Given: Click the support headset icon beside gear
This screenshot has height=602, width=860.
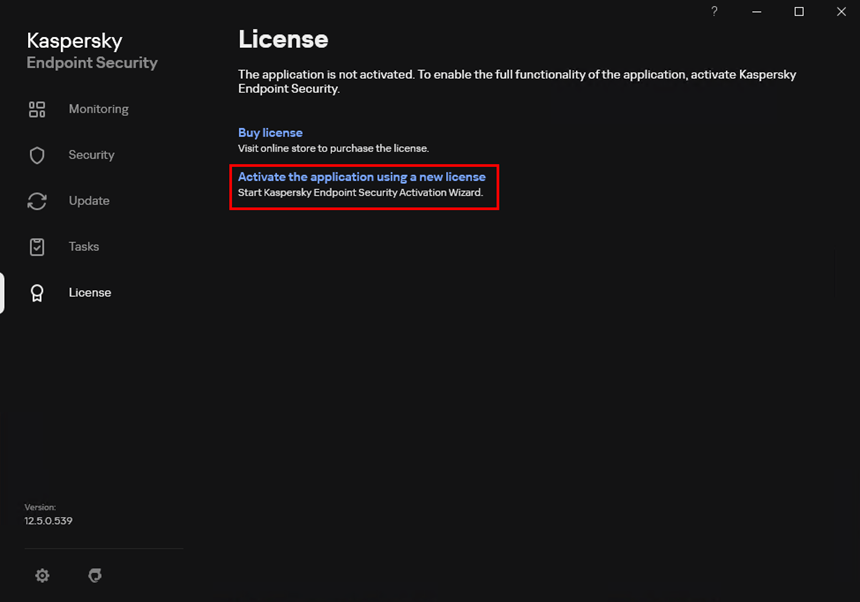Looking at the screenshot, I should [95, 575].
